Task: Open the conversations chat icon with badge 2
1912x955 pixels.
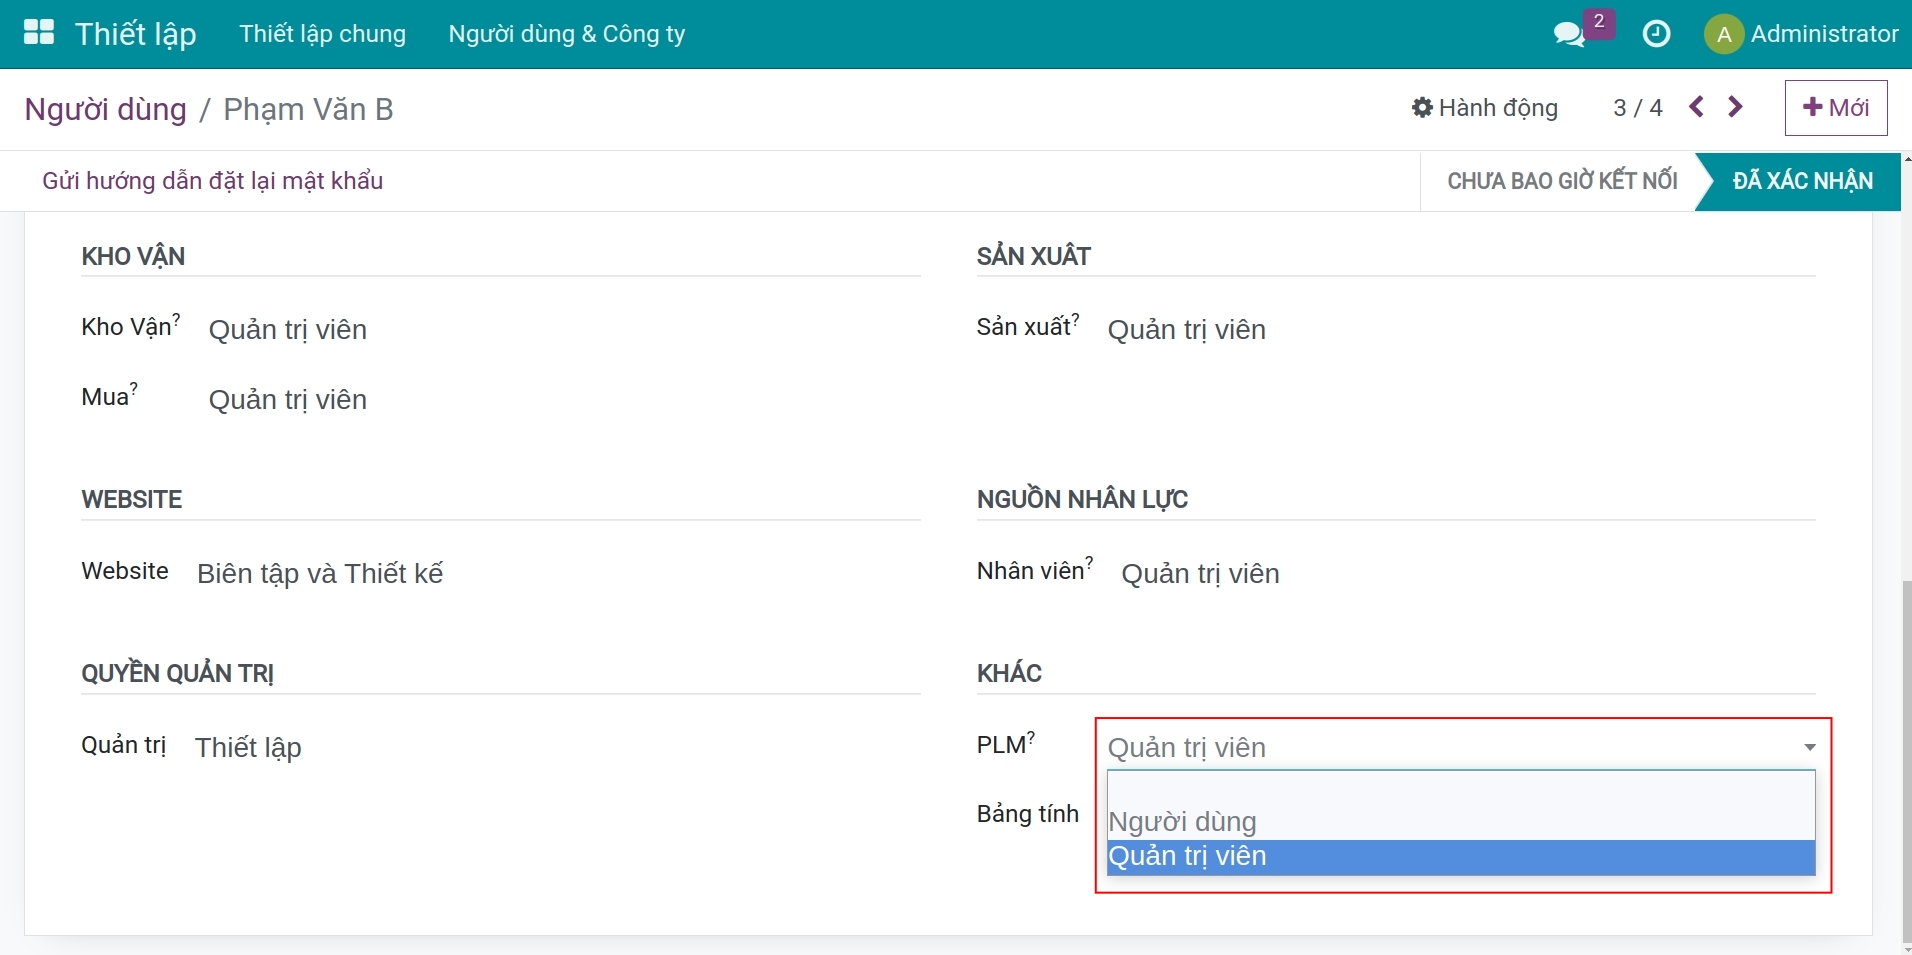Action: coord(1570,35)
